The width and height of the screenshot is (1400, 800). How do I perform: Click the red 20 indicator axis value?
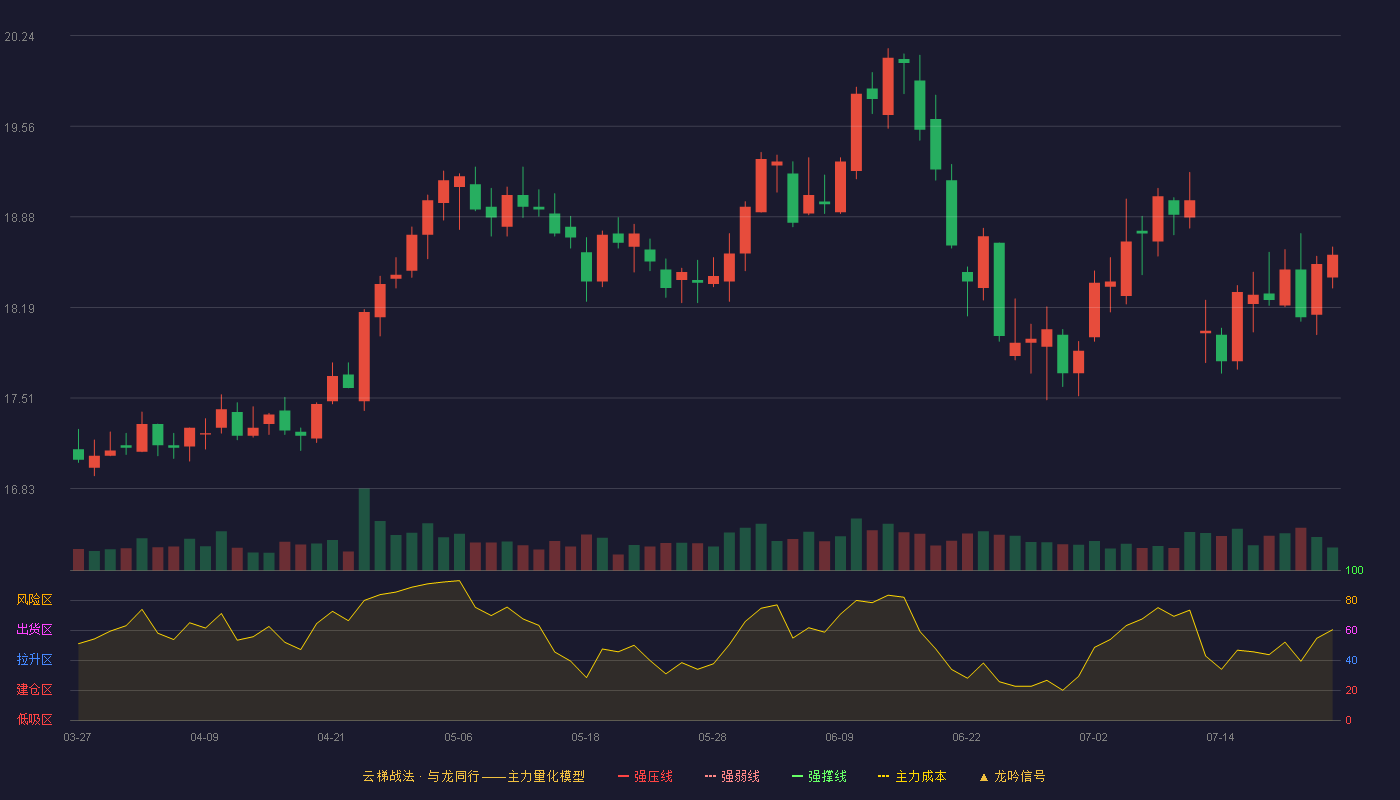point(1351,690)
